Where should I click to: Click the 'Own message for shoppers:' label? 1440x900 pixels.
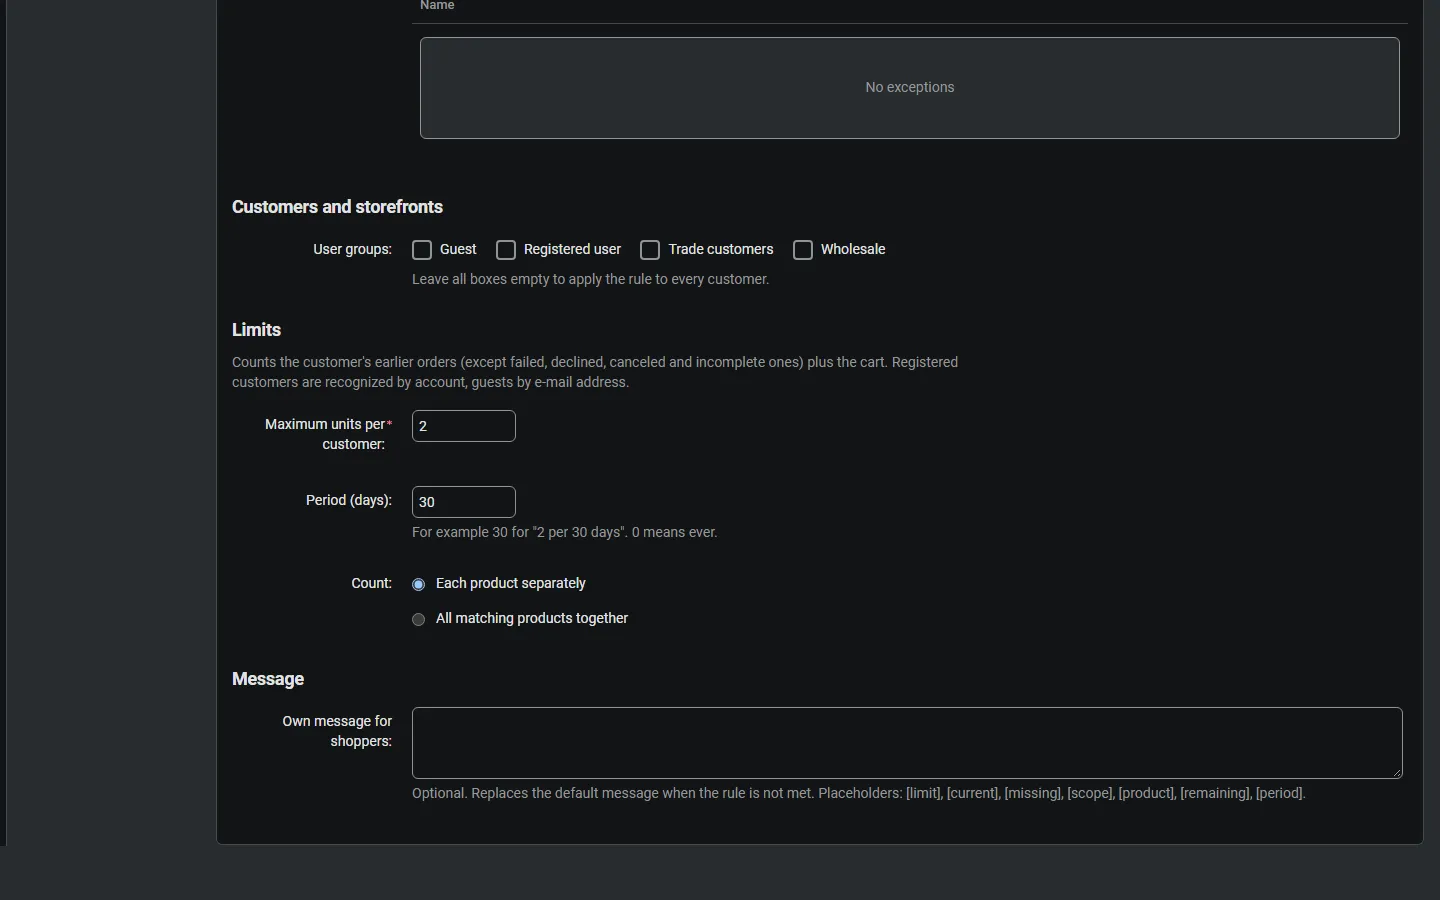[337, 731]
